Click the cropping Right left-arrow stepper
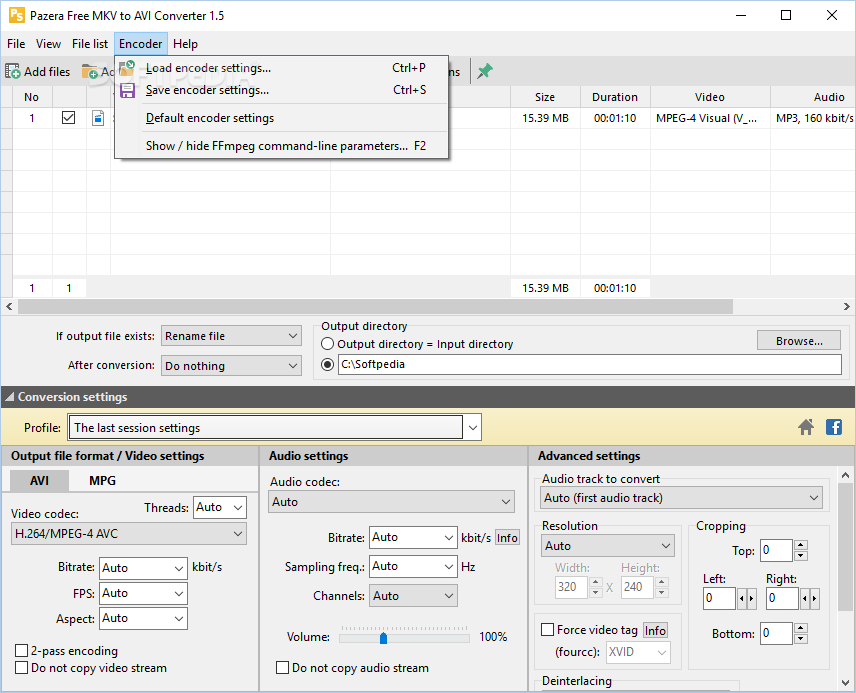Viewport: 856px width, 693px height. (805, 599)
